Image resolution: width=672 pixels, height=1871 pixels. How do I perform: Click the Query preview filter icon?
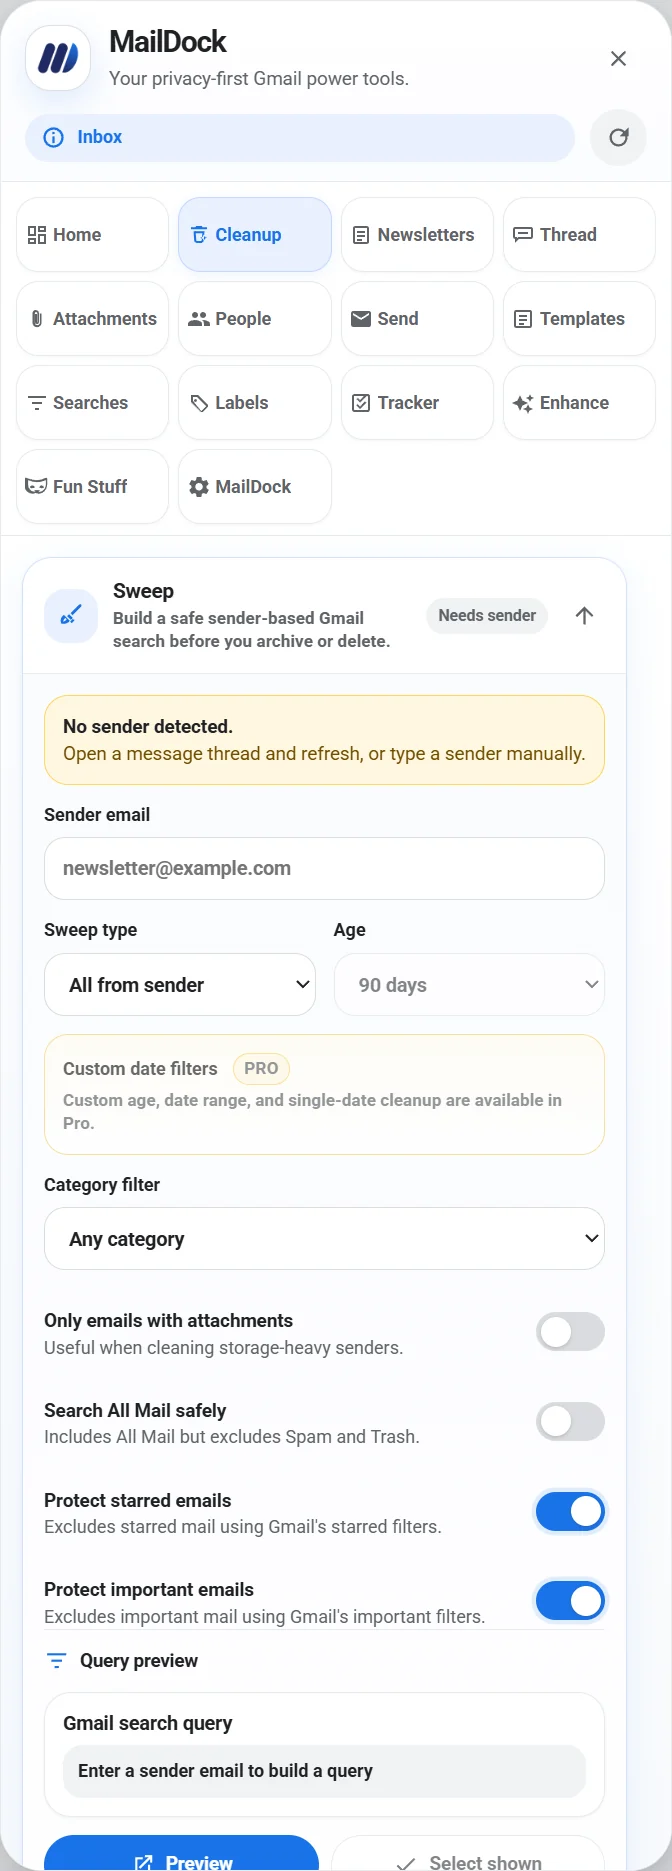click(x=57, y=1661)
